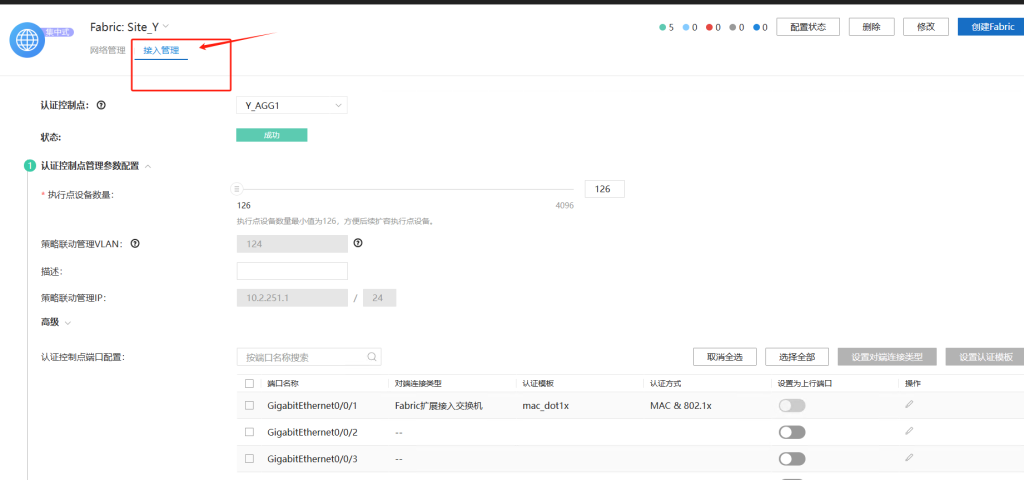This screenshot has height=480, width=1024.
Task: Switch to the 网络管理 tab
Action: pyautogui.click(x=108, y=50)
